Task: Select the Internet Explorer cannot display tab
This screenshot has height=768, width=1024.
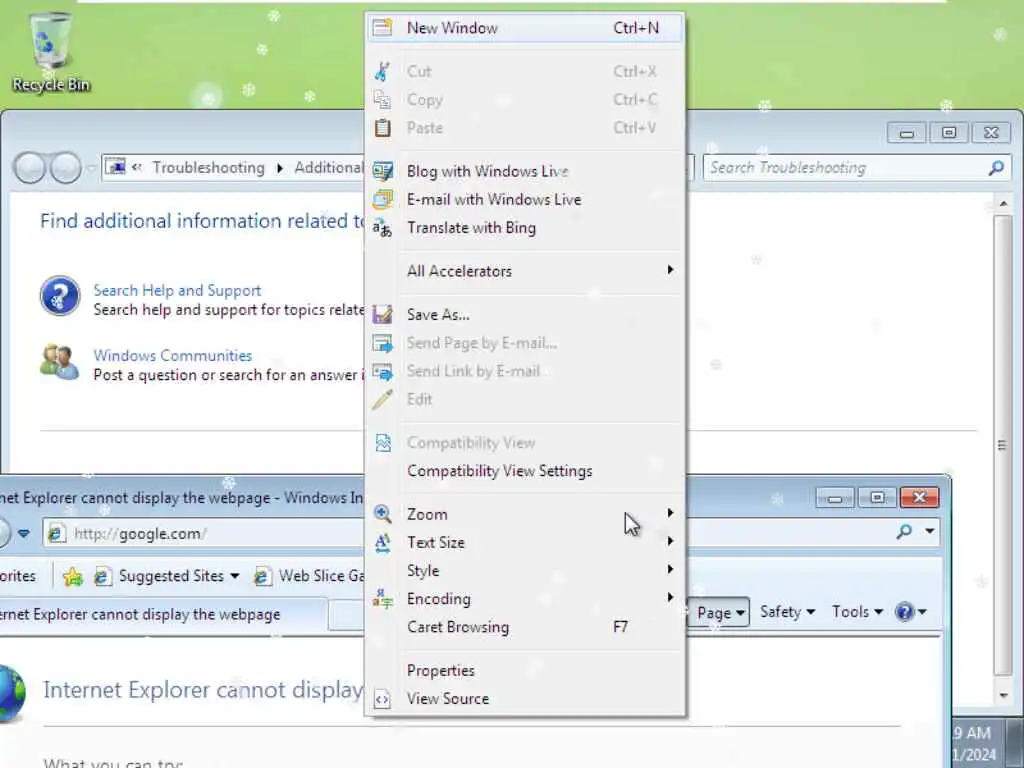Action: point(163,615)
